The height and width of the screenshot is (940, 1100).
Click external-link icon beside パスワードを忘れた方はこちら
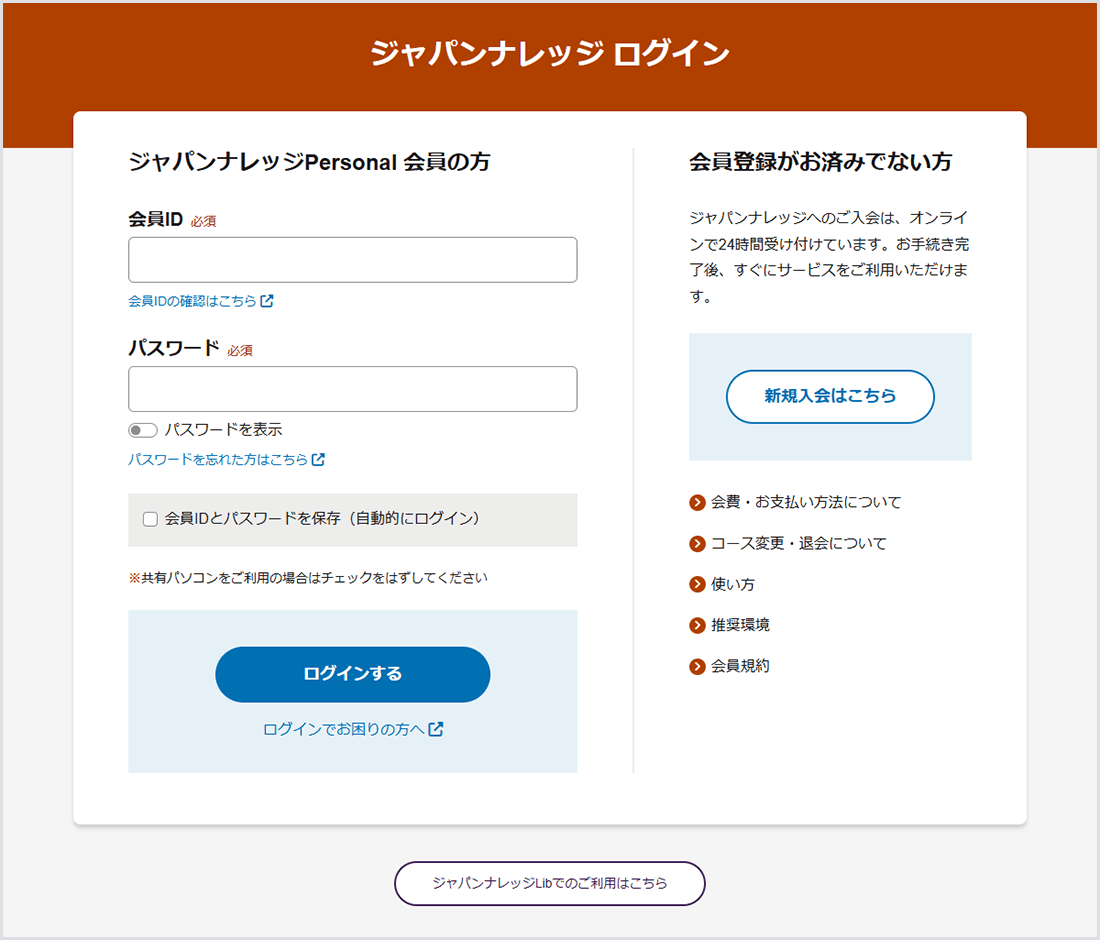pos(318,459)
